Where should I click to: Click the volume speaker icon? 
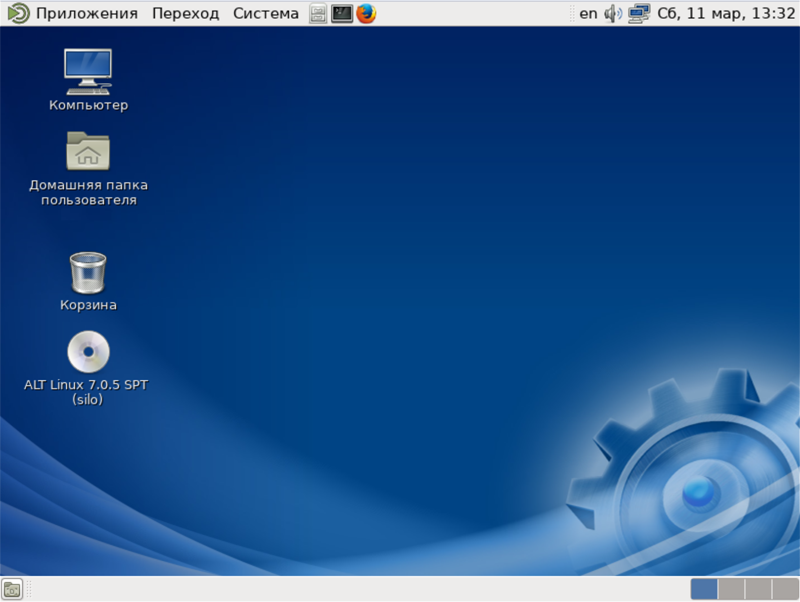point(613,13)
